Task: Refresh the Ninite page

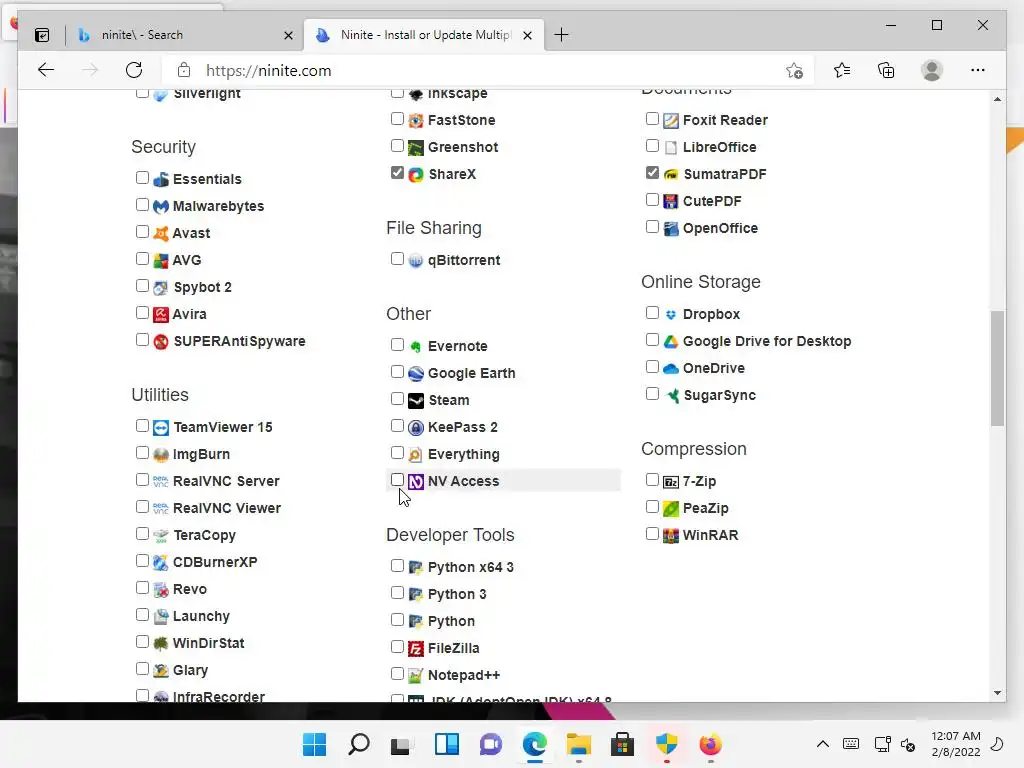Action: [134, 70]
